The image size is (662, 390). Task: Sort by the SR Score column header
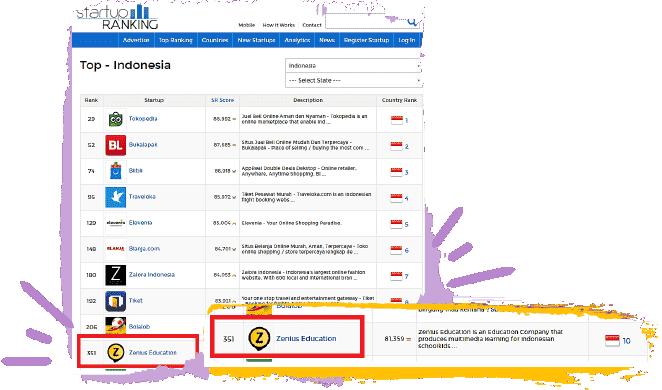coord(222,100)
